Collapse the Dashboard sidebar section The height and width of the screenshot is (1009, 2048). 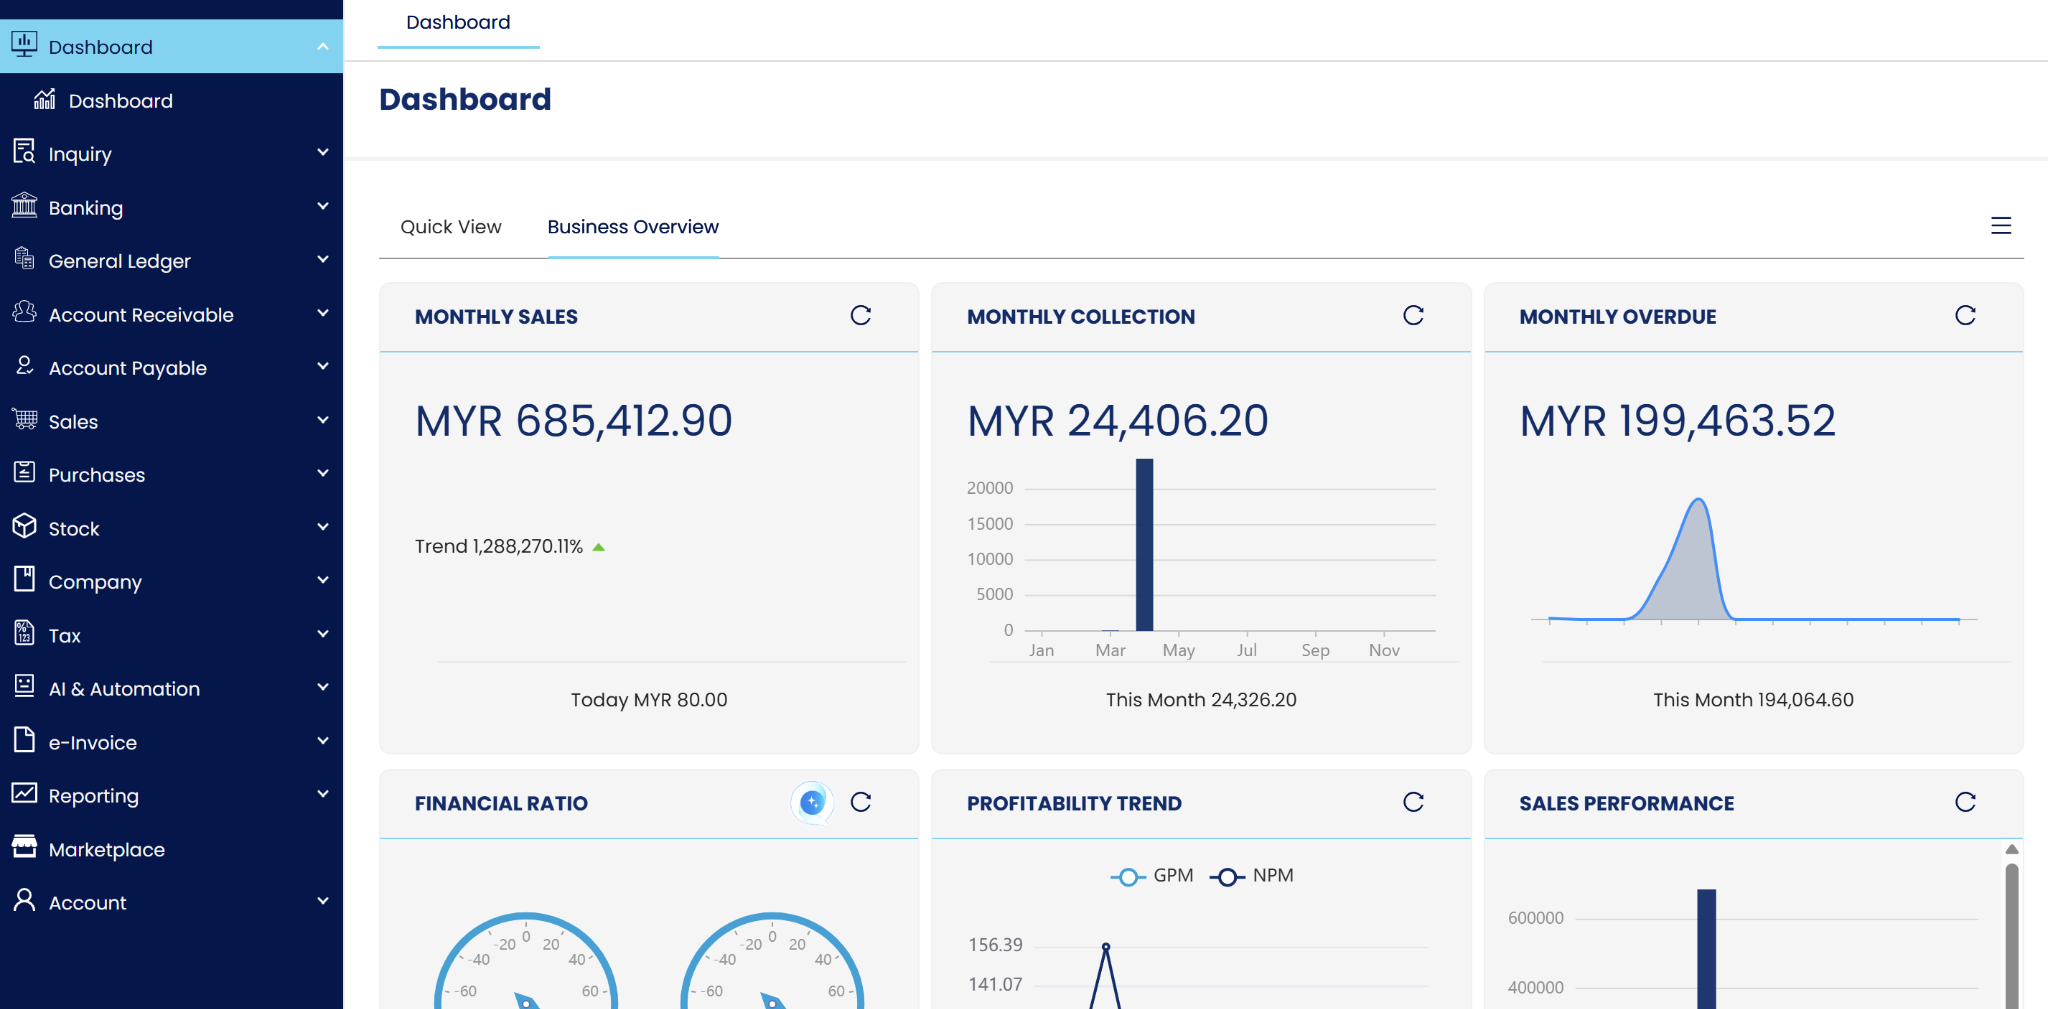322,47
